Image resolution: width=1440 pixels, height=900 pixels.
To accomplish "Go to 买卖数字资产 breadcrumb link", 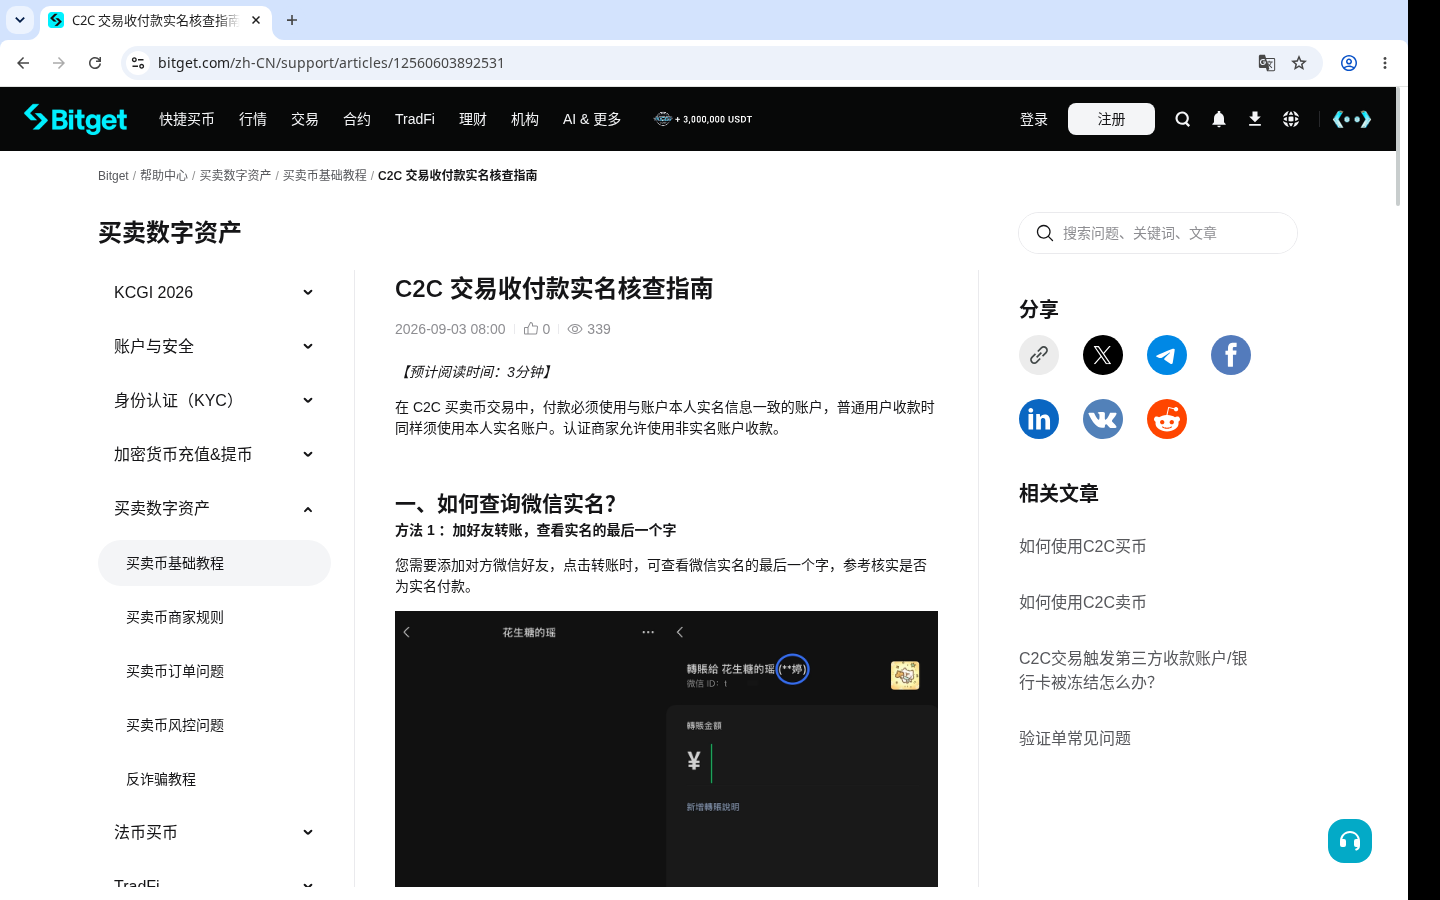I will 235,175.
